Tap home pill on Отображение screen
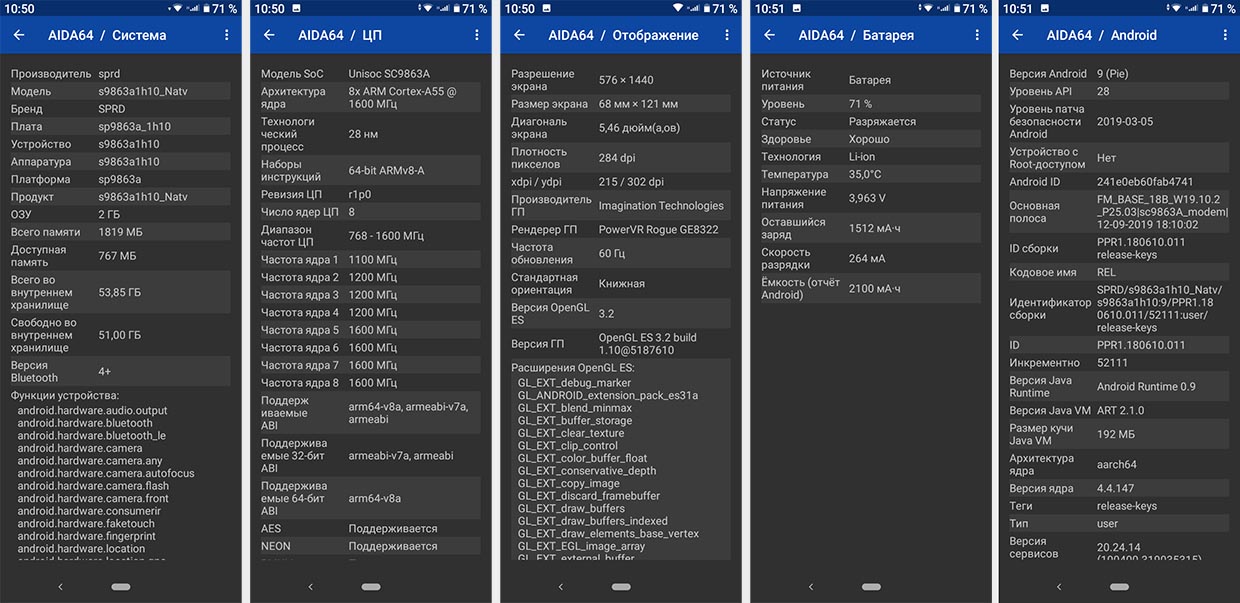Screen dimensions: 1240x603 (x=621, y=587)
